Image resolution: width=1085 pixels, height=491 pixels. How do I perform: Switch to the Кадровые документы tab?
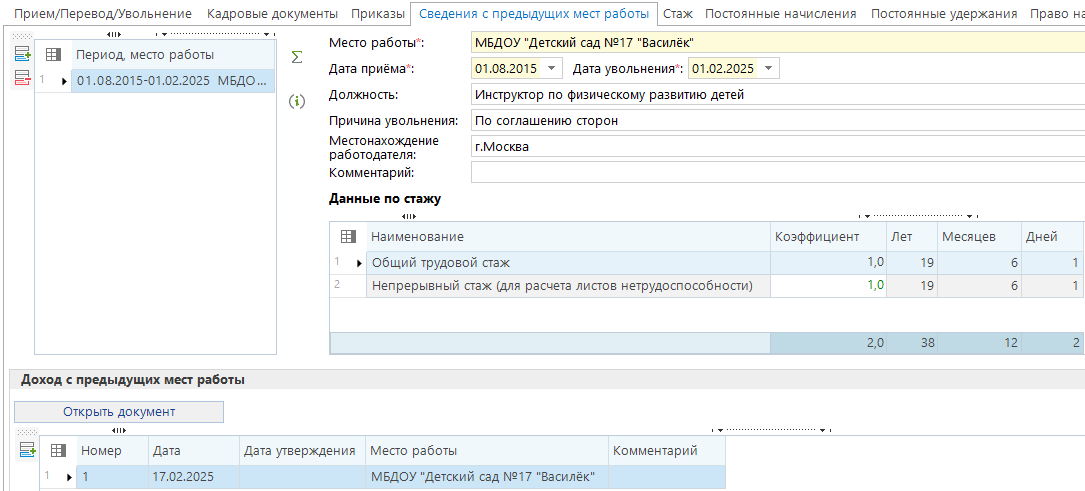(272, 14)
